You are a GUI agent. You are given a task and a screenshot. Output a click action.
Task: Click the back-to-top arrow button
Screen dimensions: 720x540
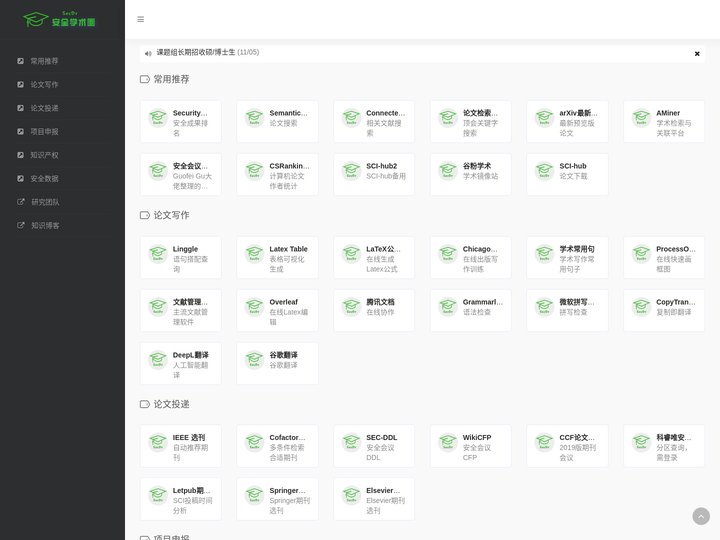point(701,516)
